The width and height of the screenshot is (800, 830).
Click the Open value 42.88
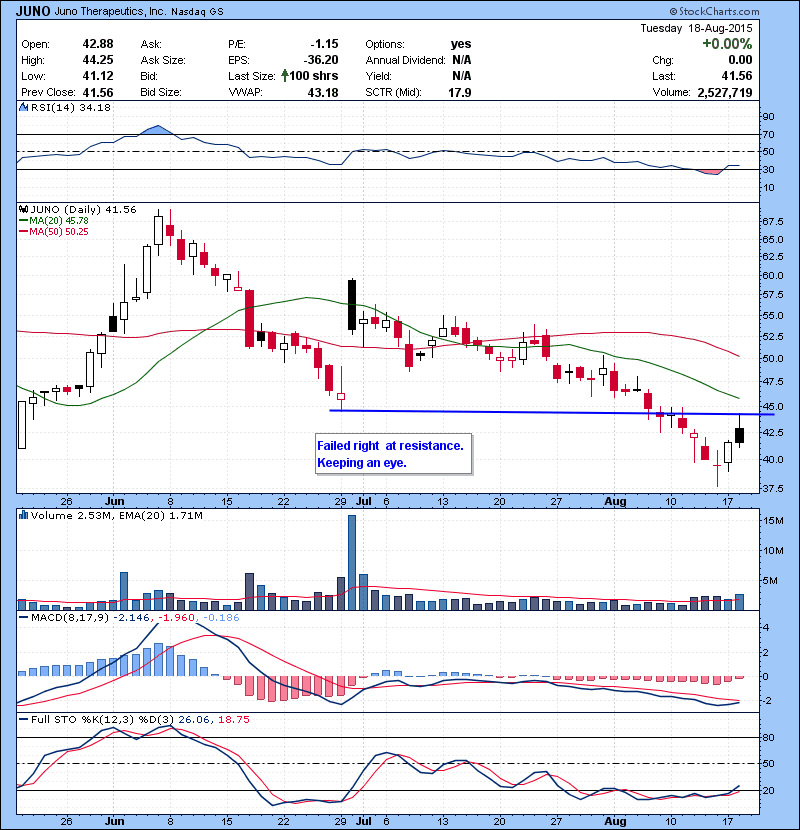pyautogui.click(x=98, y=44)
